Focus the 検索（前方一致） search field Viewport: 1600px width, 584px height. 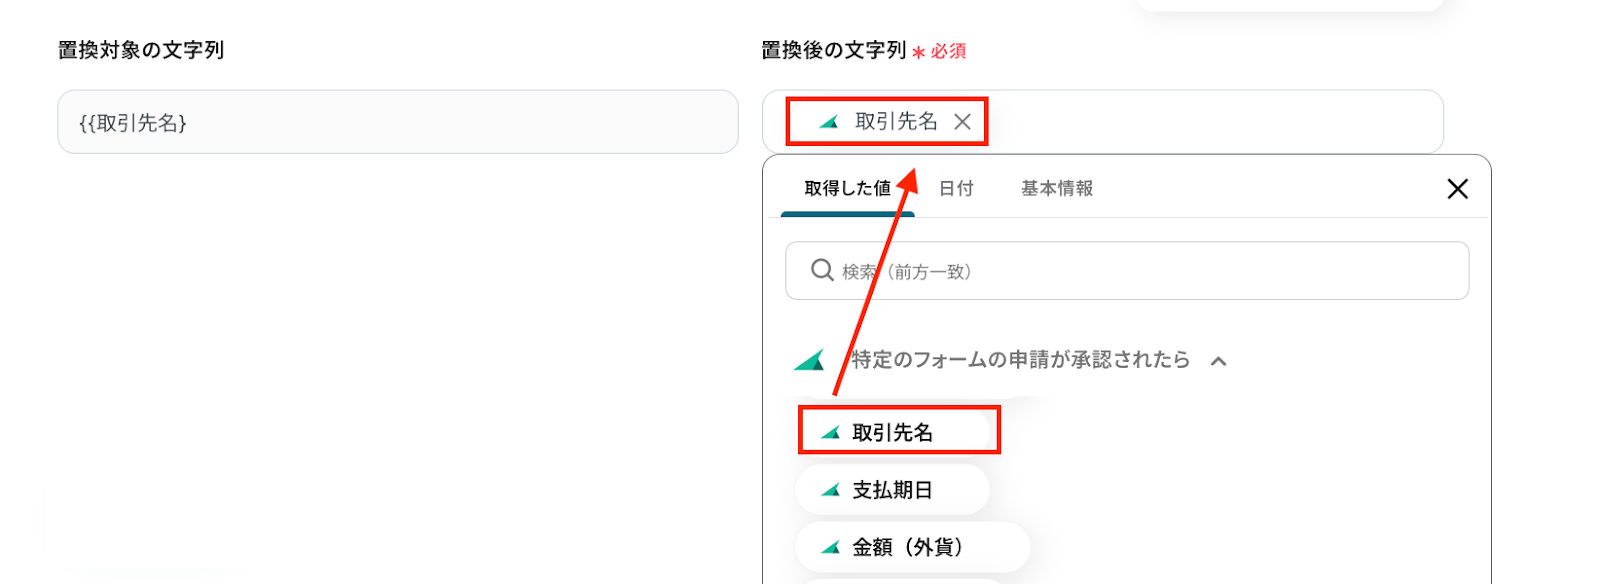pos(1127,270)
